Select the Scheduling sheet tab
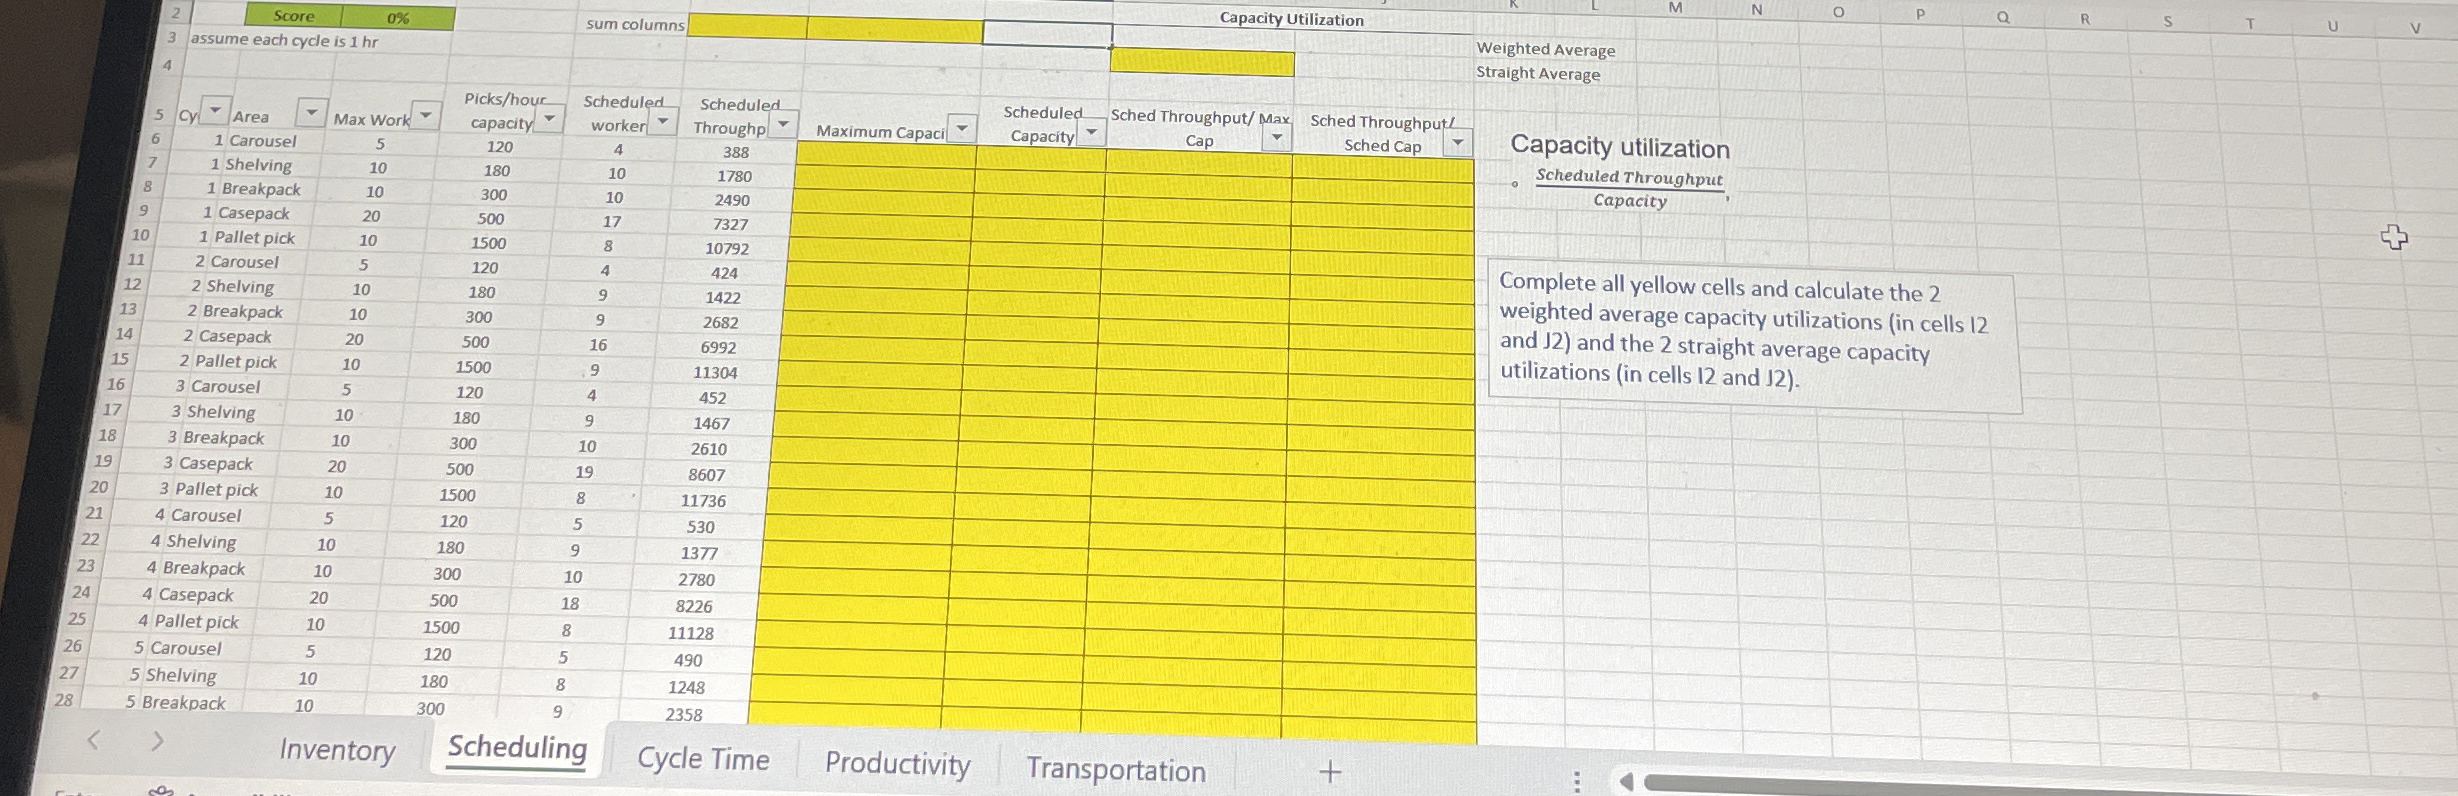The width and height of the screenshot is (2458, 796). point(517,748)
